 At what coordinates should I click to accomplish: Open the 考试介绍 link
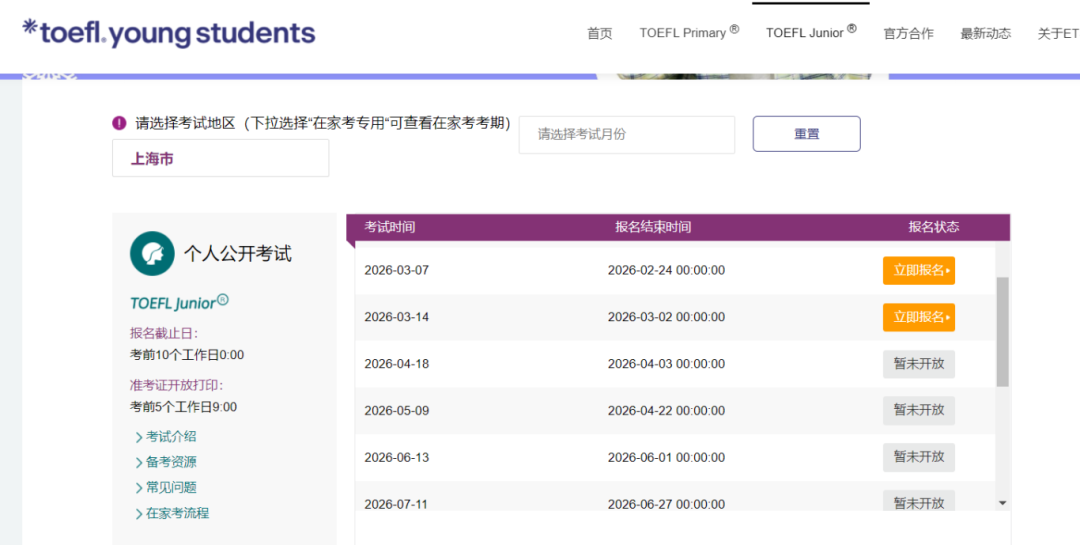click(x=171, y=438)
